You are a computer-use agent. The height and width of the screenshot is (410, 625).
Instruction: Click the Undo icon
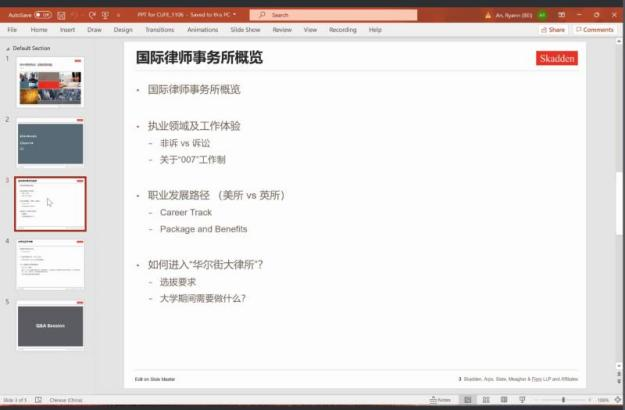click(75, 15)
